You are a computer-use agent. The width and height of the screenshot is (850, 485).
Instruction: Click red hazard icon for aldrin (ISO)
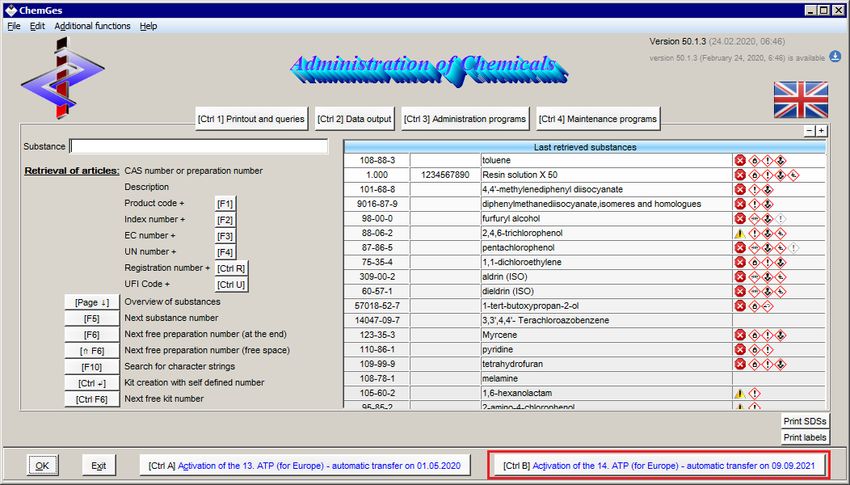(x=740, y=277)
